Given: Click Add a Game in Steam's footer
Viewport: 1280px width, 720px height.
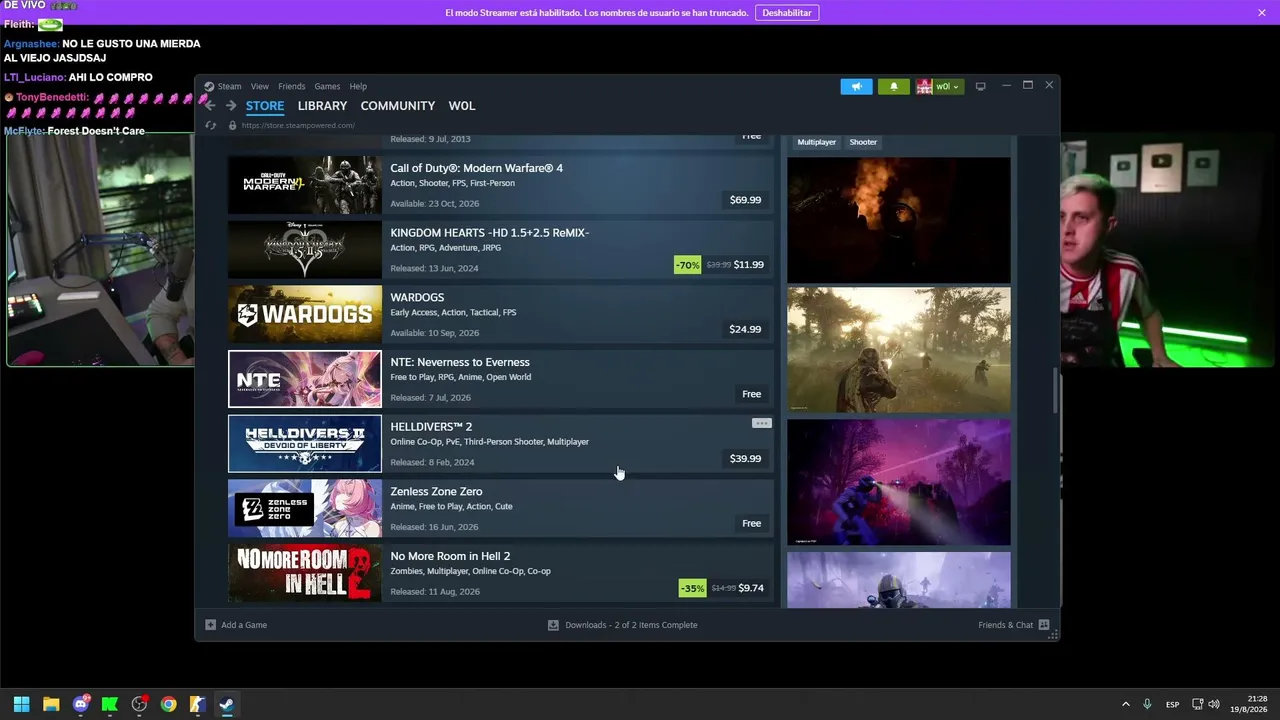Looking at the screenshot, I should click(244, 625).
